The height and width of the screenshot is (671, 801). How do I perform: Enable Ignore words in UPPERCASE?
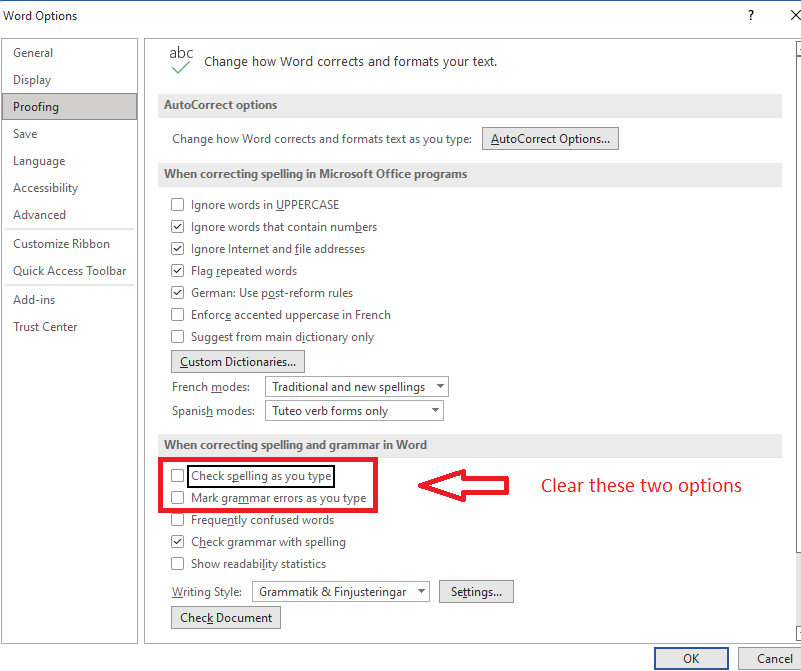pyautogui.click(x=178, y=205)
